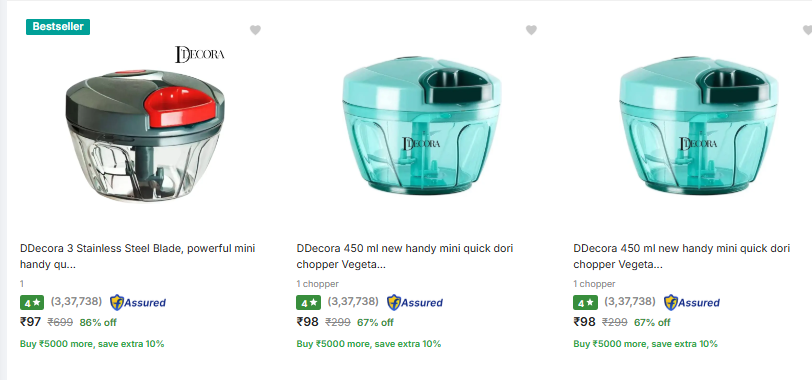Click the Assured badge on middle product
812x380 pixels.
tap(415, 303)
